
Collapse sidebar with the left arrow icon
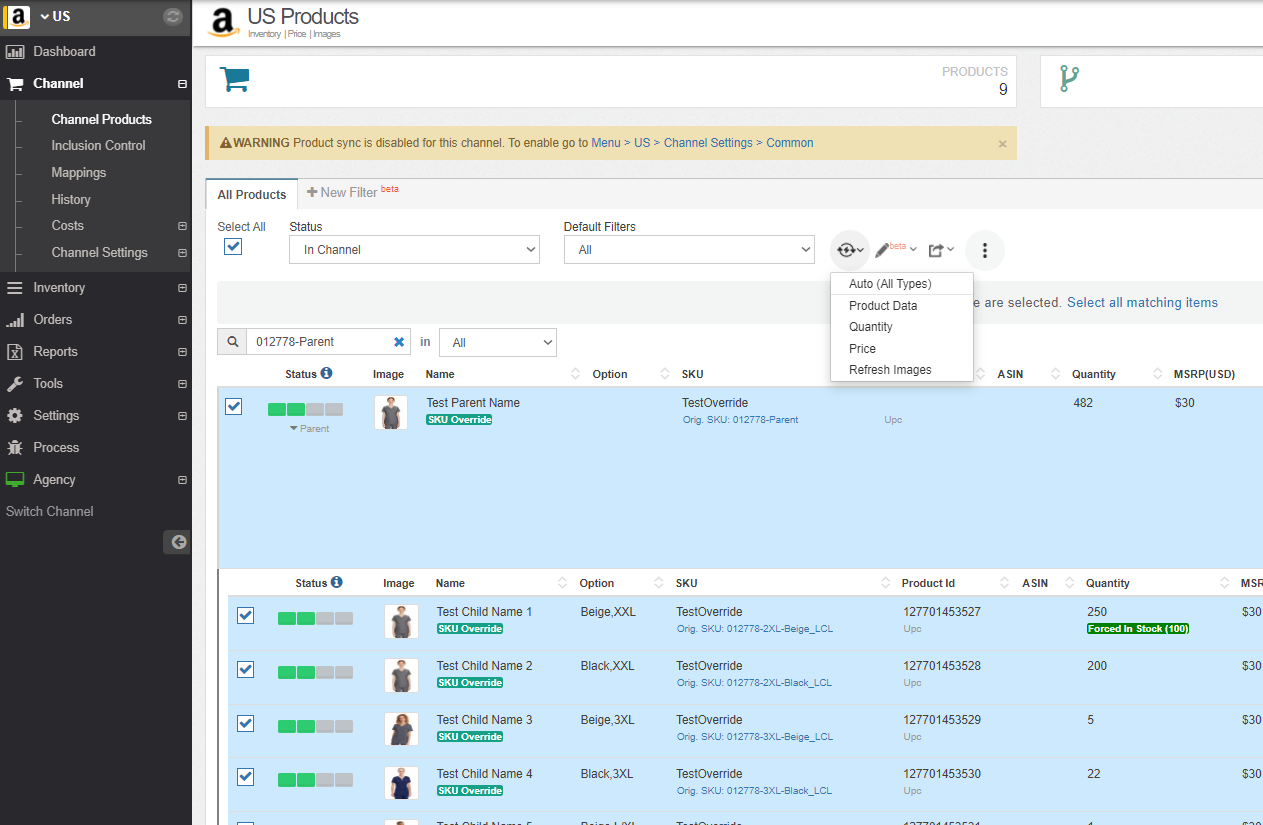[178, 542]
